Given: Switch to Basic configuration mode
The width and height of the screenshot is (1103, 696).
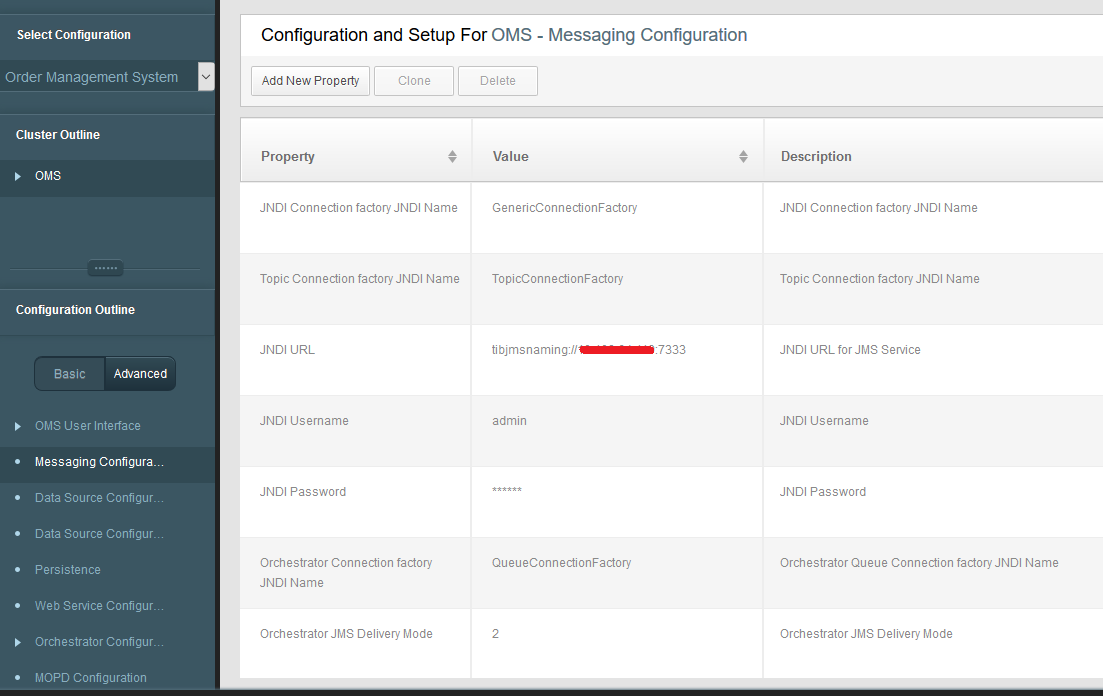Looking at the screenshot, I should [x=70, y=374].
